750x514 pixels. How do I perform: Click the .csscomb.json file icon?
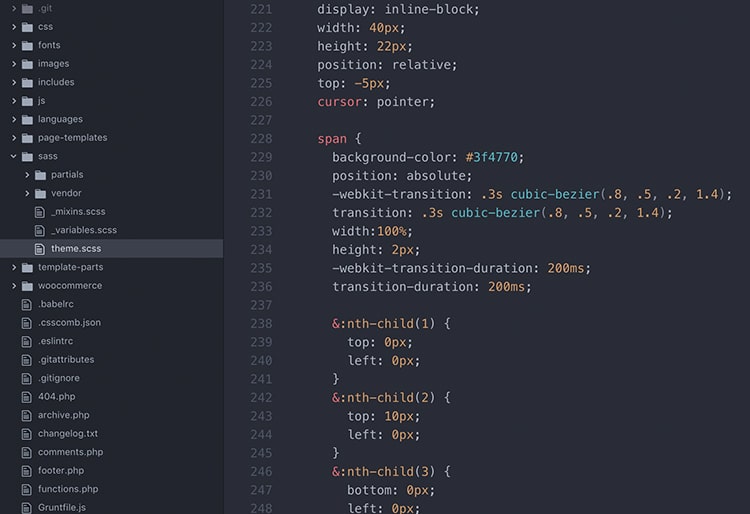(x=27, y=323)
